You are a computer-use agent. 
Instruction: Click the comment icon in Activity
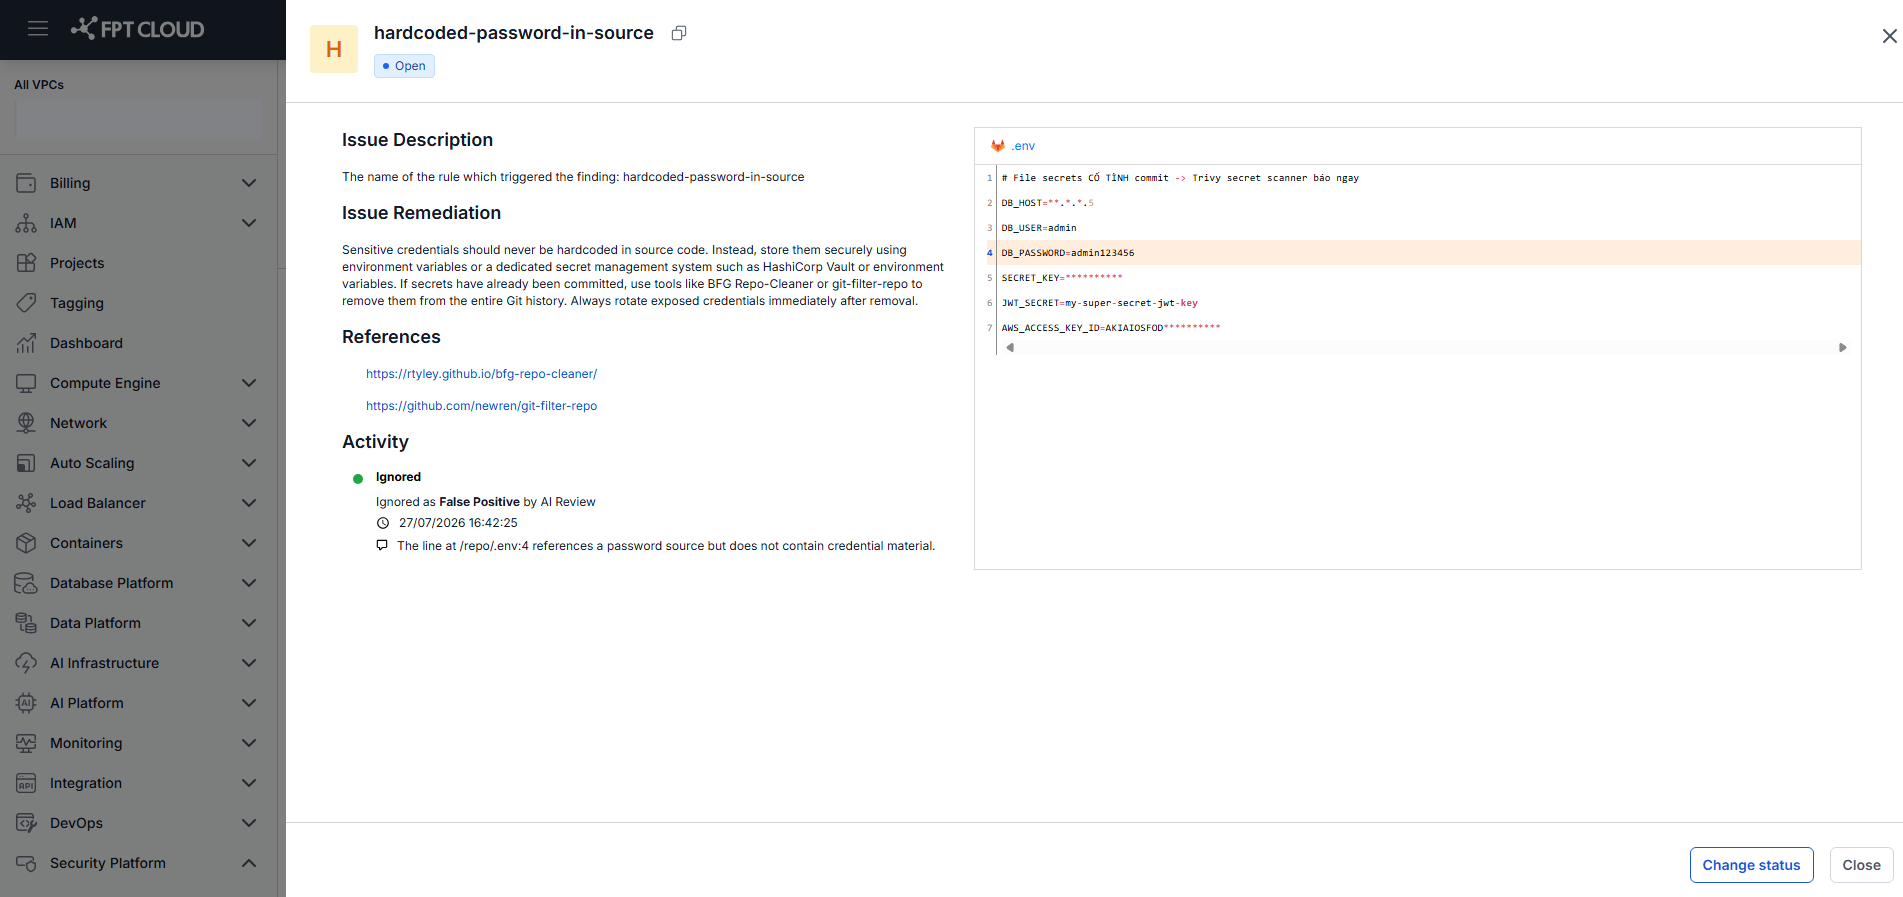pyautogui.click(x=382, y=545)
